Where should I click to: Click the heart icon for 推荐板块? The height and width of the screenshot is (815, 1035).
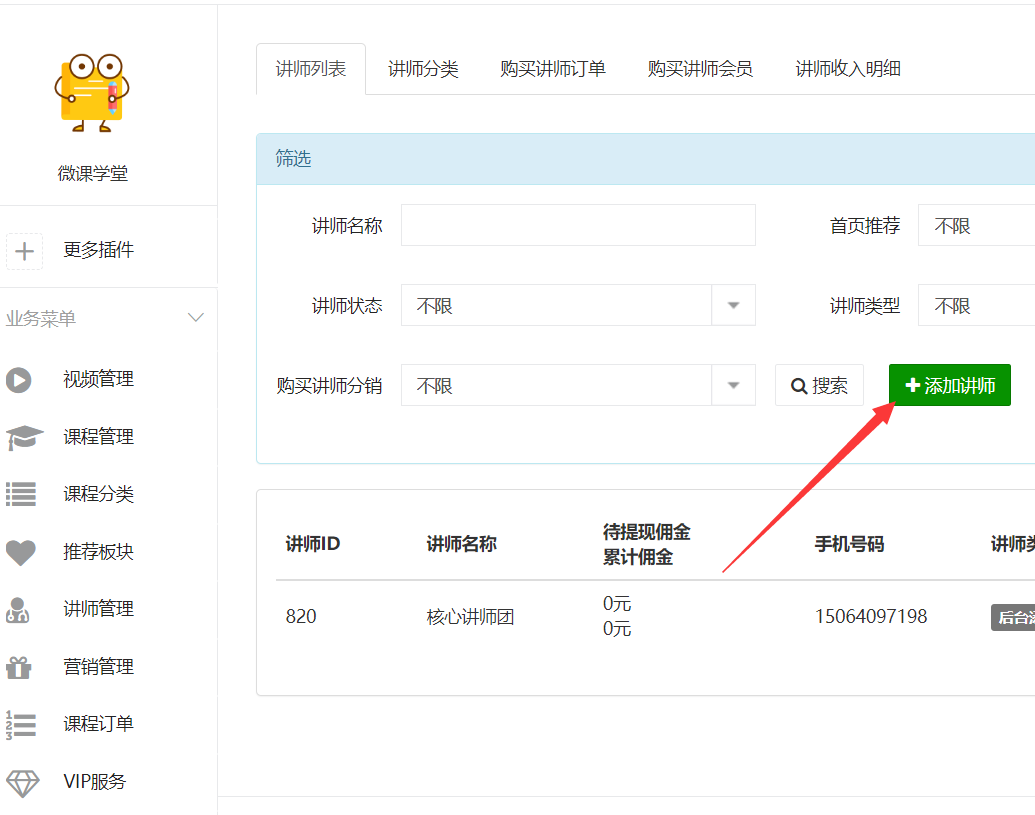coord(21,552)
